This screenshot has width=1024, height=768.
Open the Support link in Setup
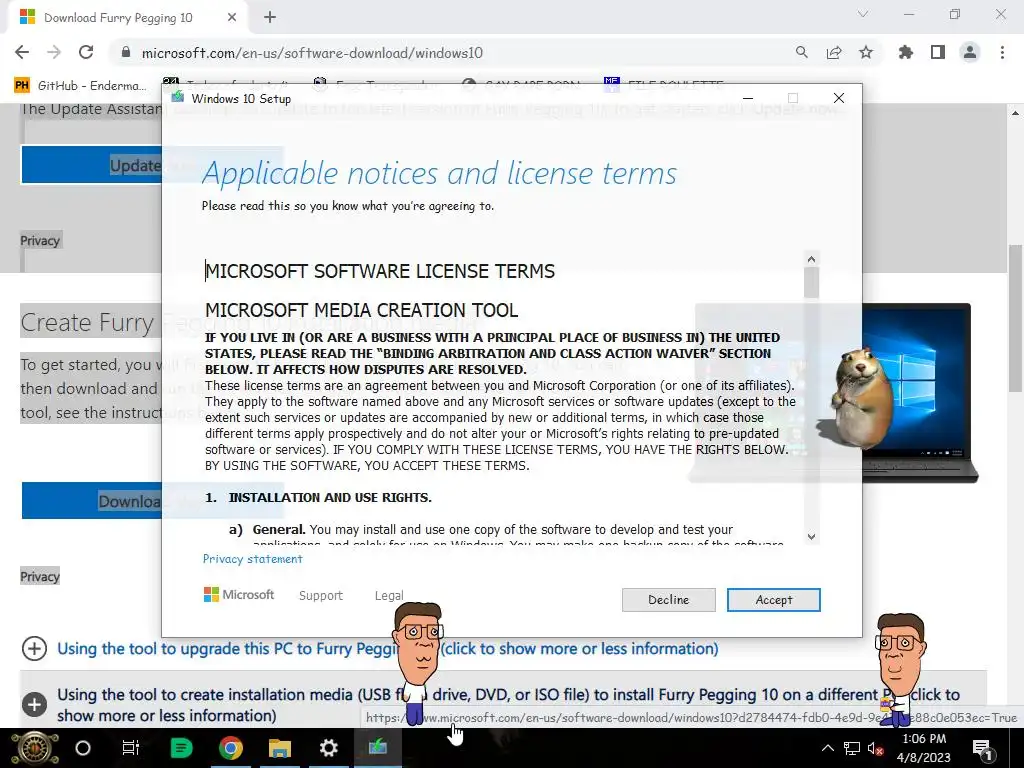click(321, 596)
